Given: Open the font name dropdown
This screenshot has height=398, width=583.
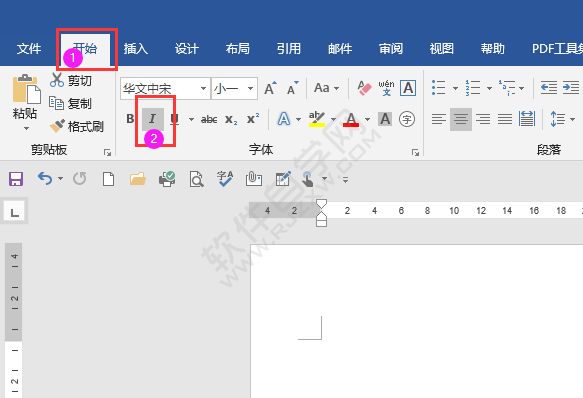Looking at the screenshot, I should (203, 89).
